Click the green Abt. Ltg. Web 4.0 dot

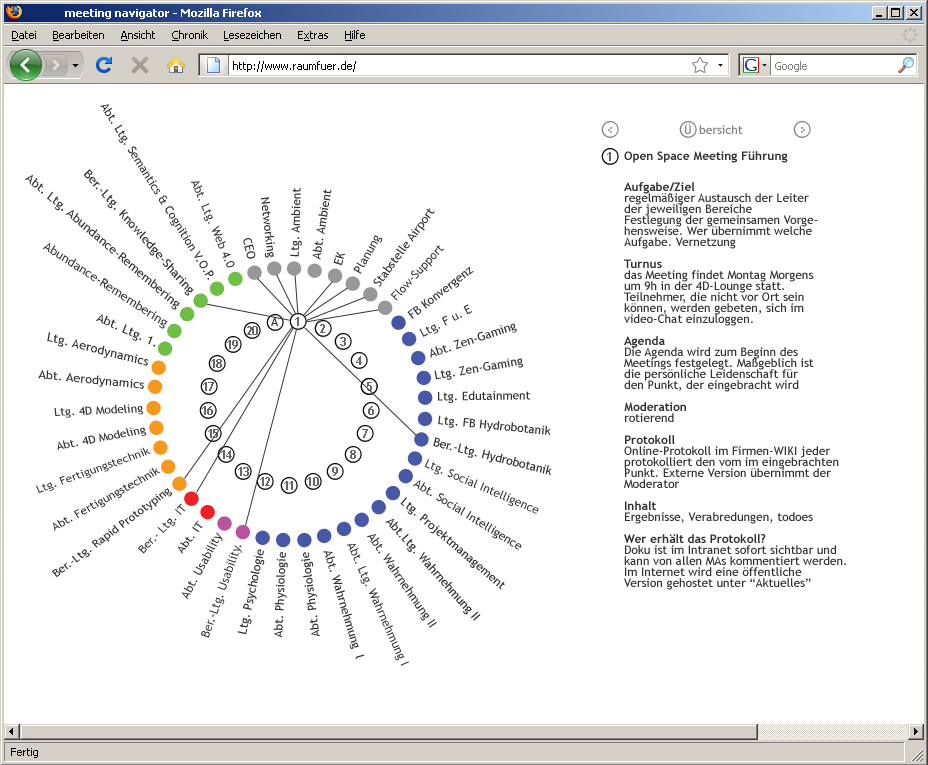[235, 279]
